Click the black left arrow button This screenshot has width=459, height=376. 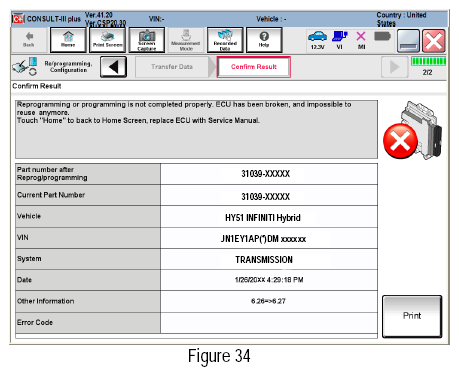[x=113, y=67]
